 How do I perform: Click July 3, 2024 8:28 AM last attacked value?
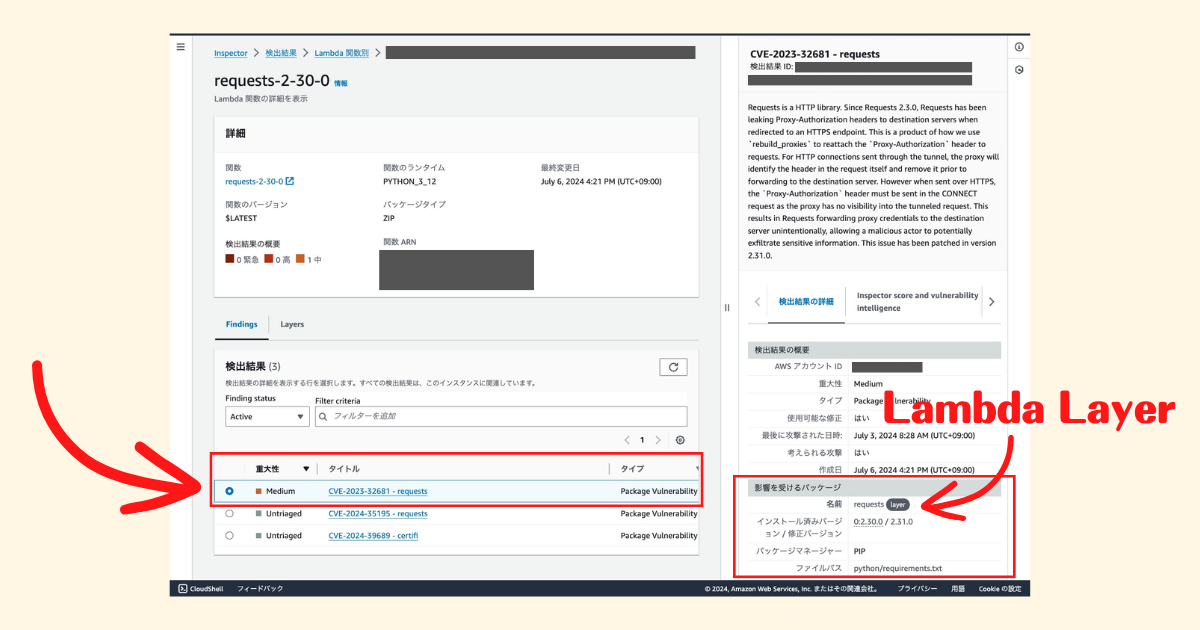(x=913, y=434)
